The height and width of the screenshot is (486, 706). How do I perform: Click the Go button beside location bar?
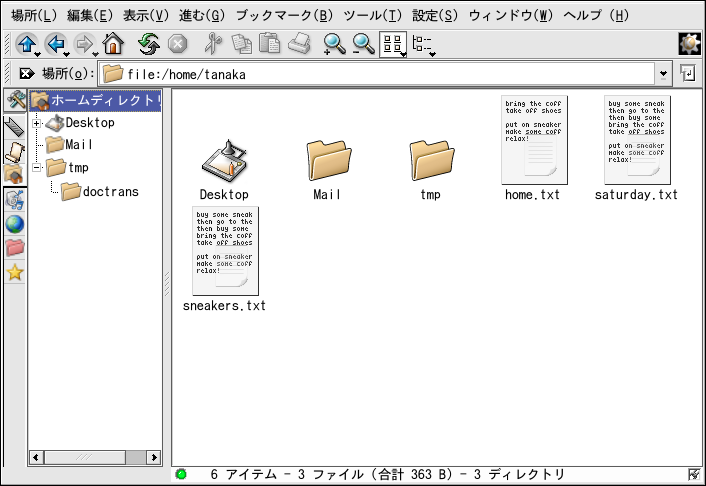(688, 73)
